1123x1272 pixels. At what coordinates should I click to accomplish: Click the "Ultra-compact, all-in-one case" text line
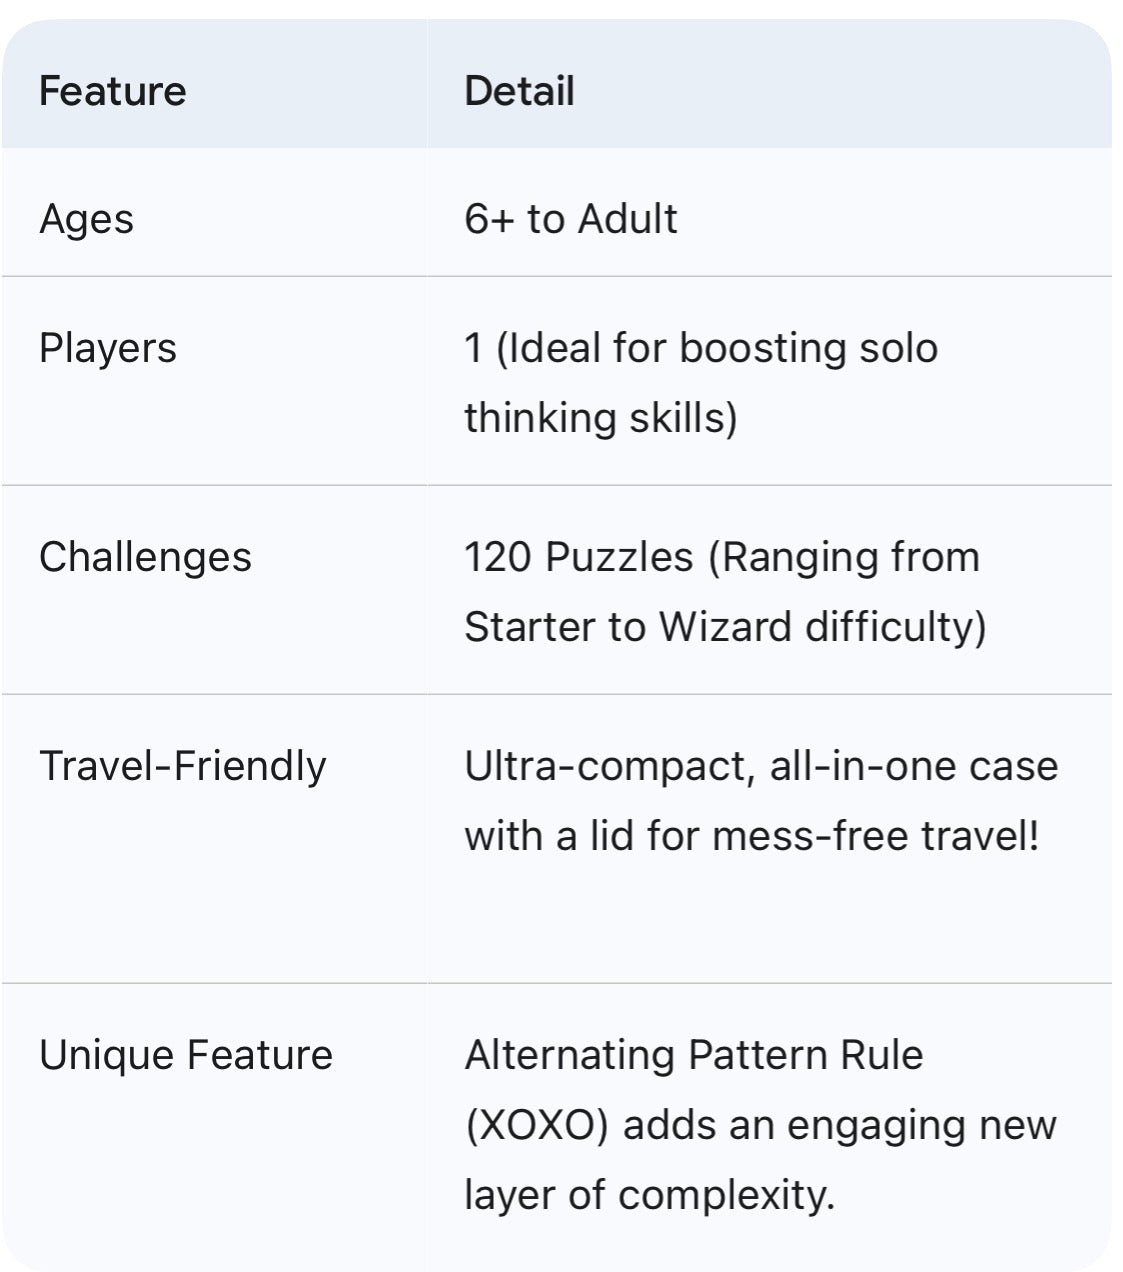pos(760,766)
